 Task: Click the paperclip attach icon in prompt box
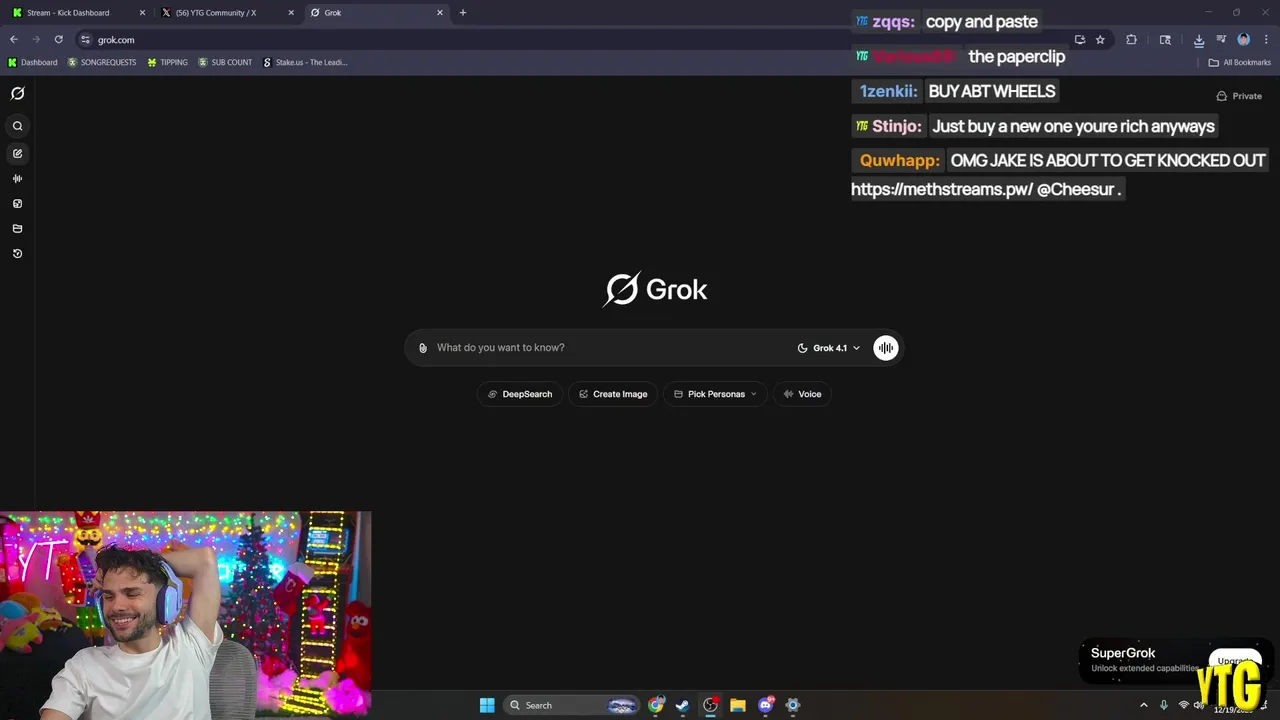(423, 348)
